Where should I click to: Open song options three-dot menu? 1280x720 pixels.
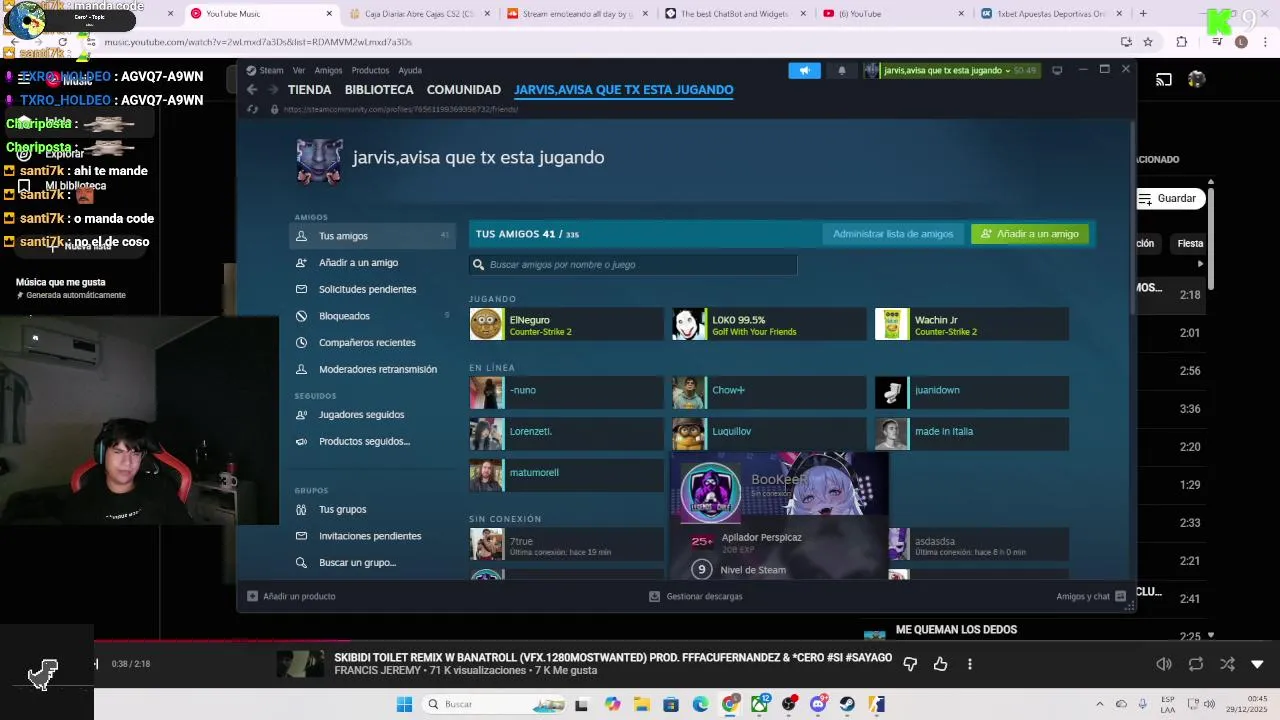969,664
